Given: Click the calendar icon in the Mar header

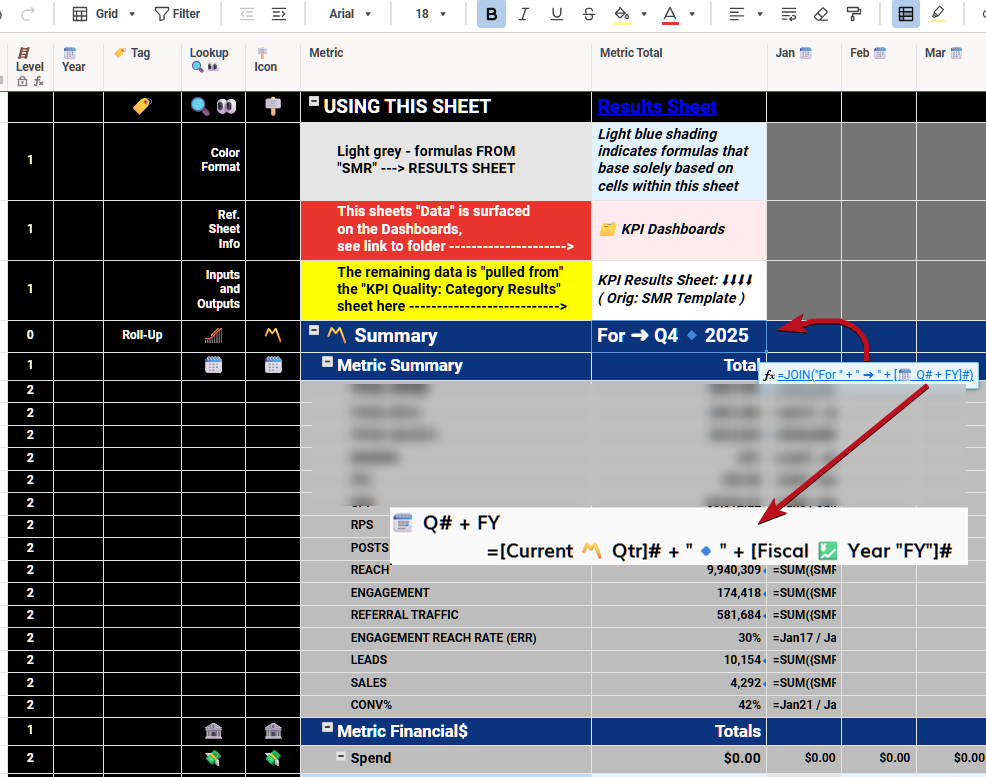Looking at the screenshot, I should click(x=956, y=53).
